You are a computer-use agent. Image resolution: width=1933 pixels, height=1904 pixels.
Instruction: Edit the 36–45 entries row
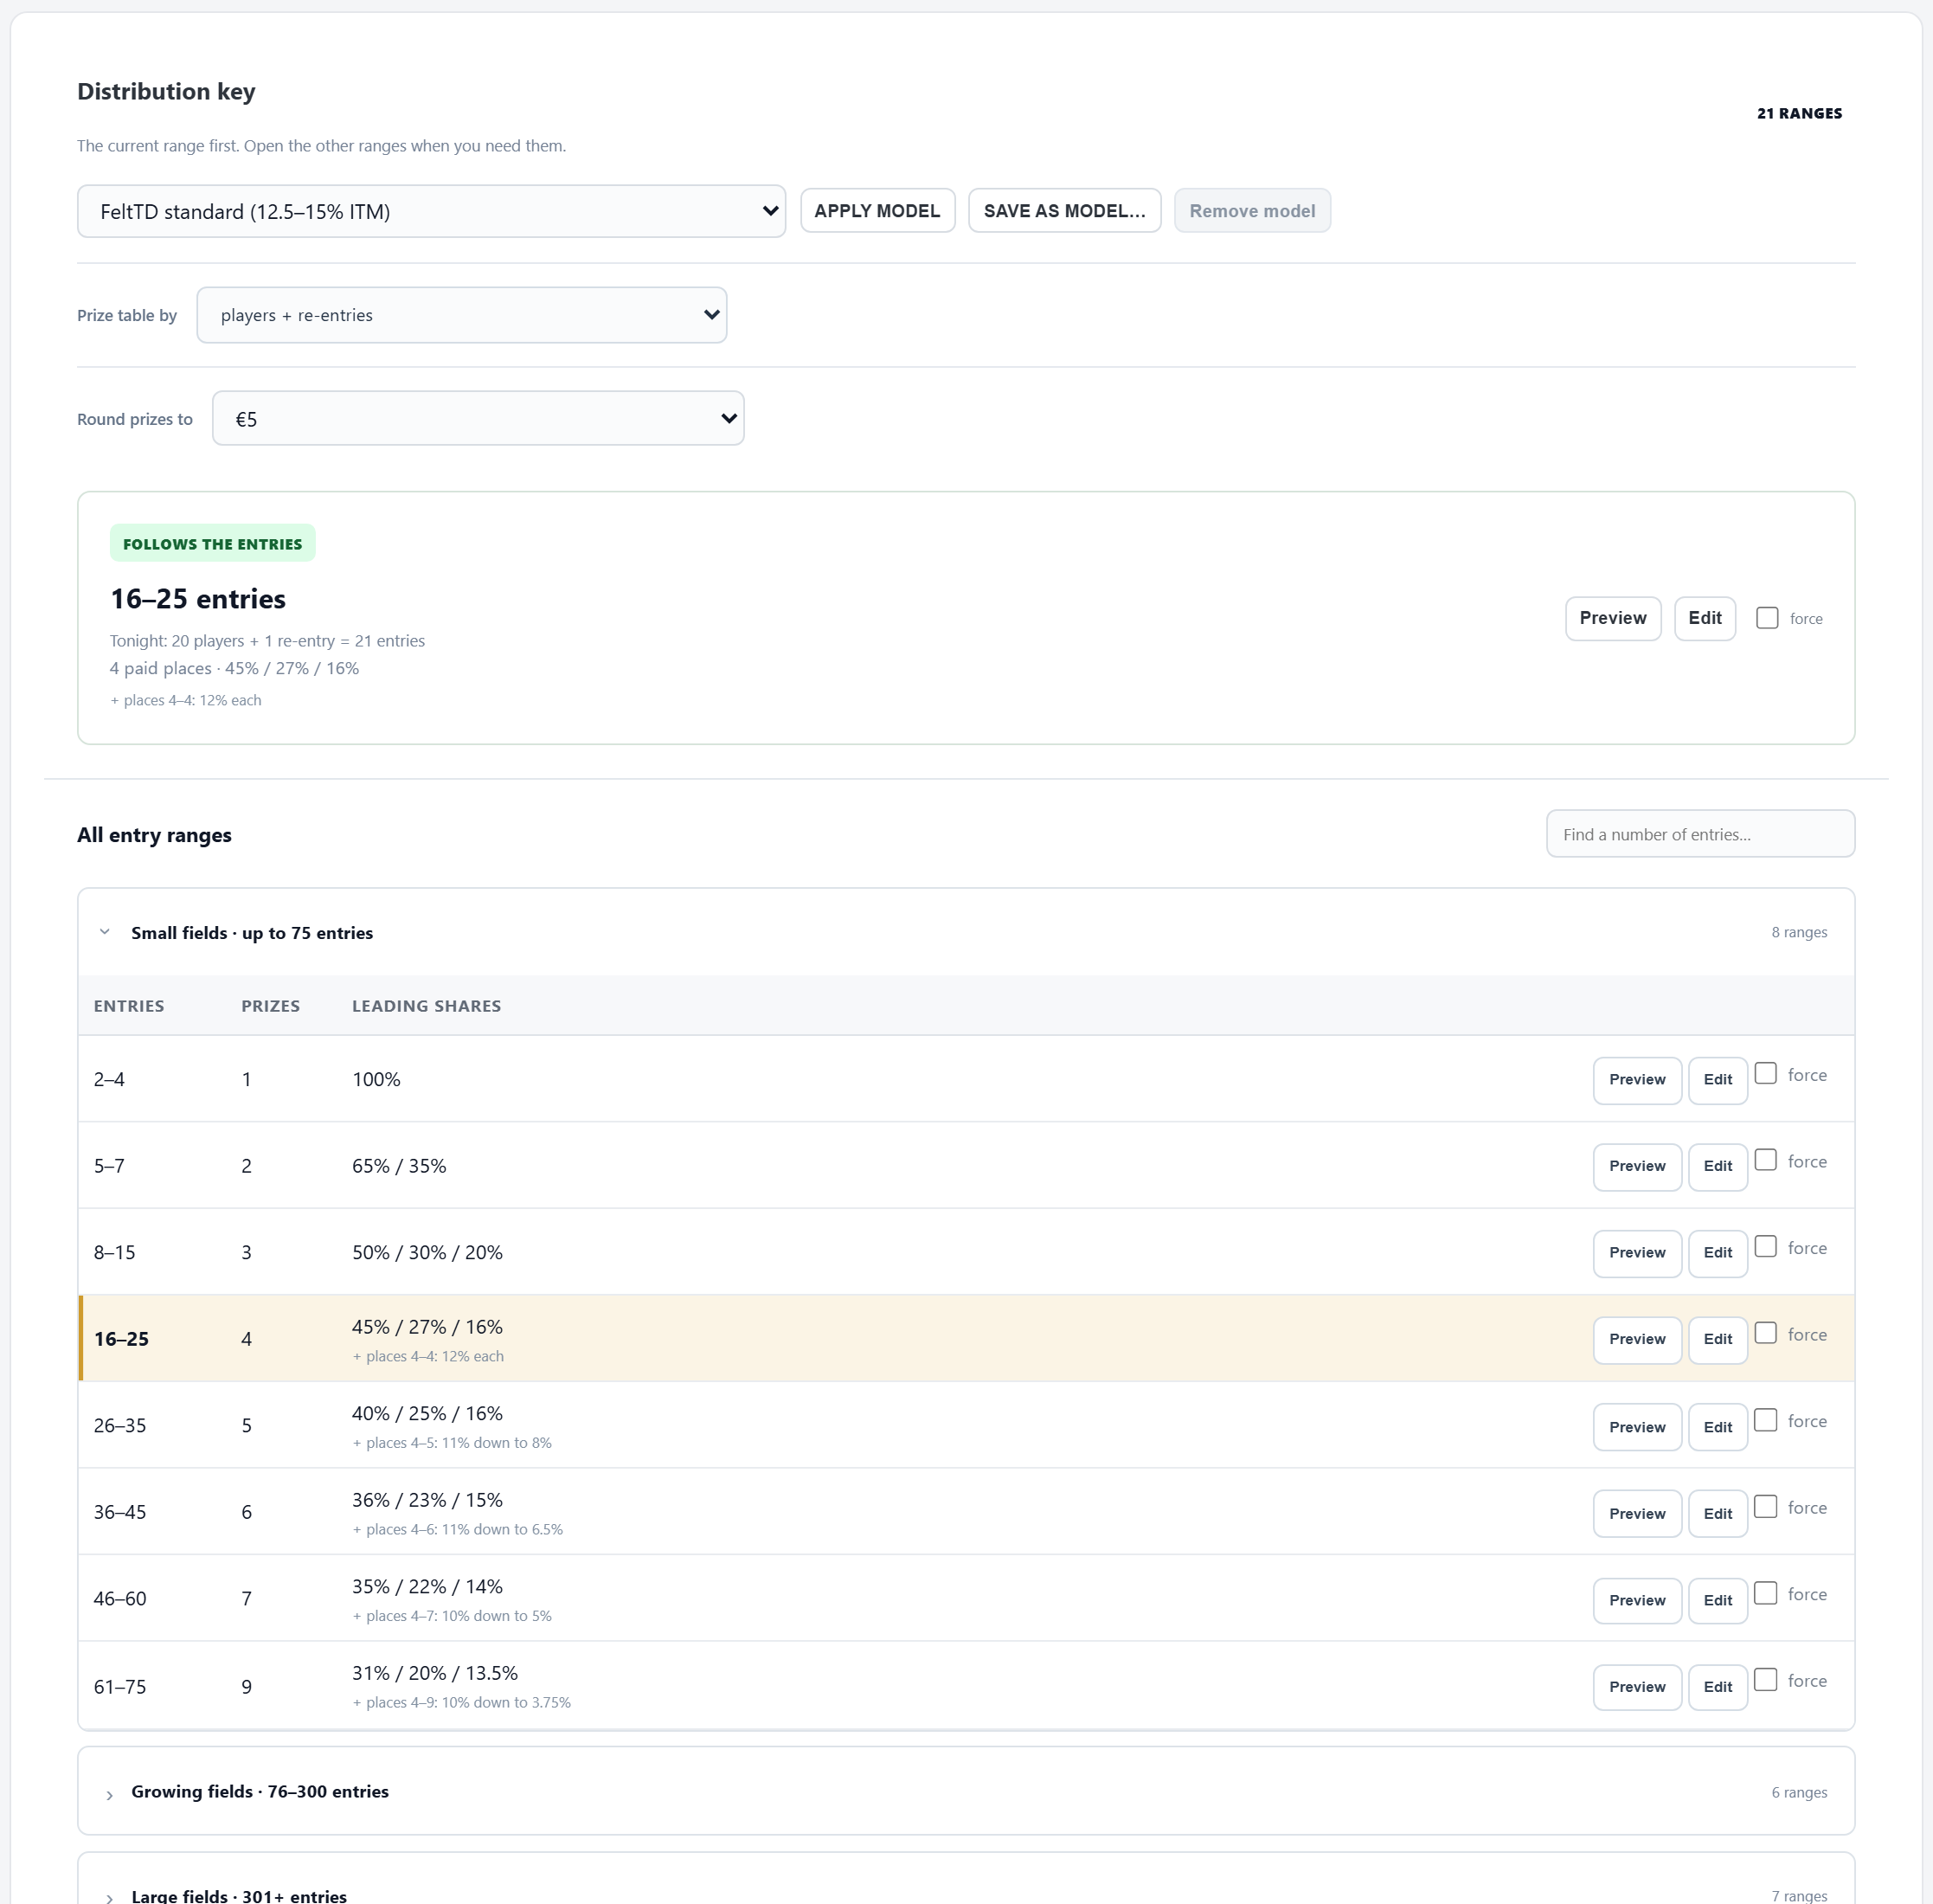1717,1514
